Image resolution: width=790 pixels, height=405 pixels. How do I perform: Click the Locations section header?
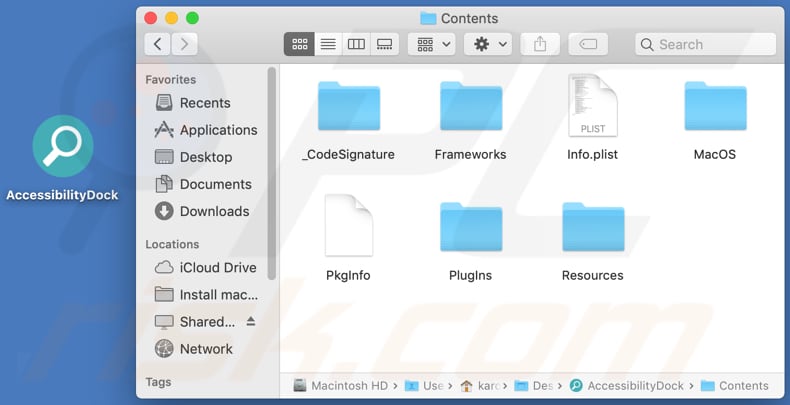[x=172, y=244]
